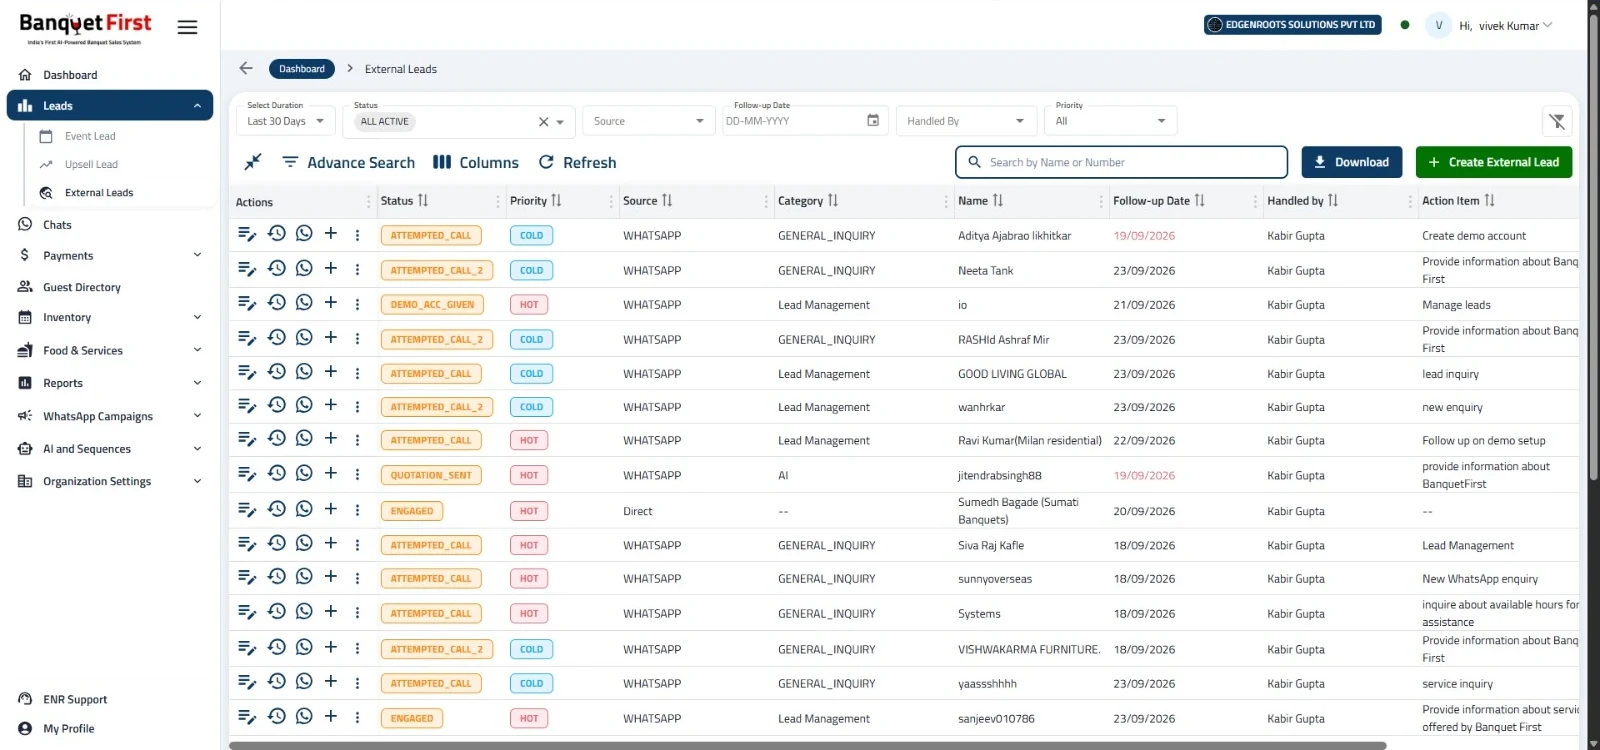Select Event Lead in sidebar
Screen dimensions: 1600x750
click(x=90, y=136)
